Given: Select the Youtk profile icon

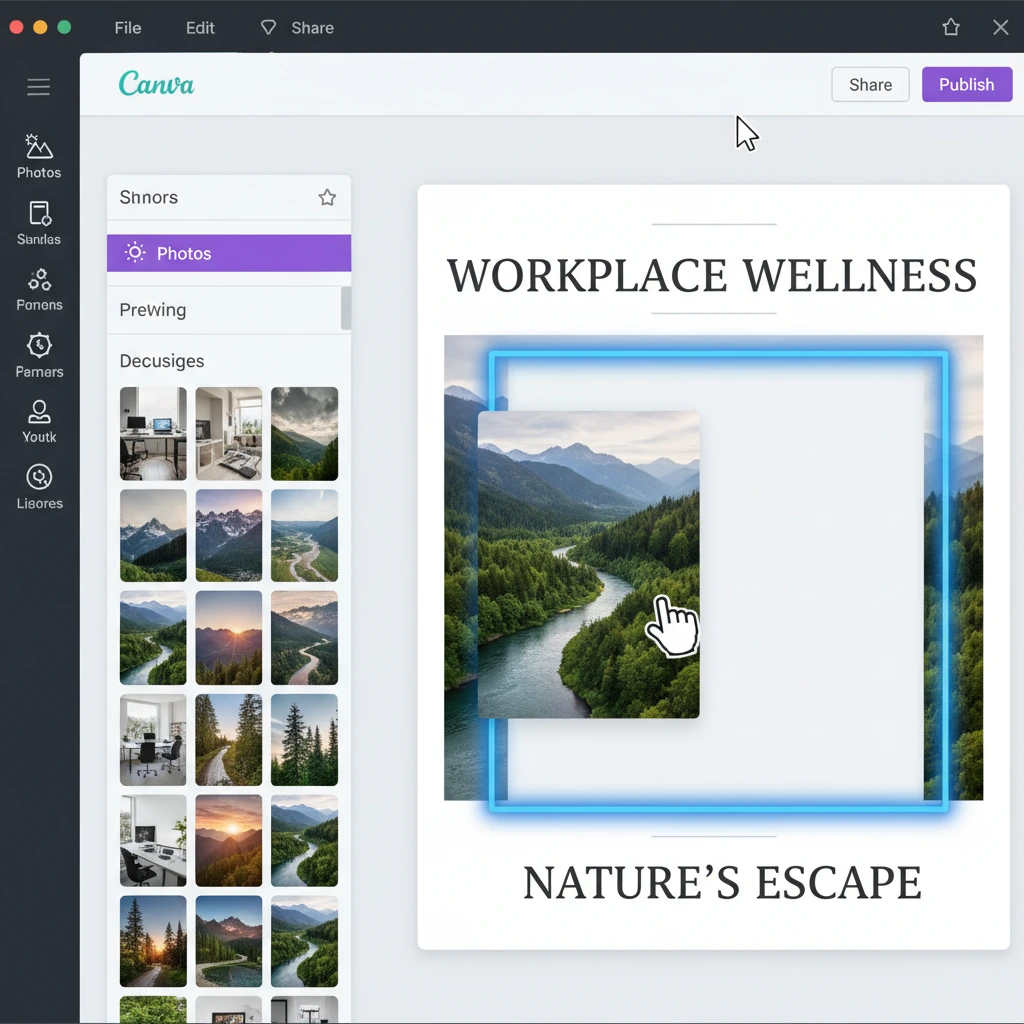Looking at the screenshot, I should (39, 421).
